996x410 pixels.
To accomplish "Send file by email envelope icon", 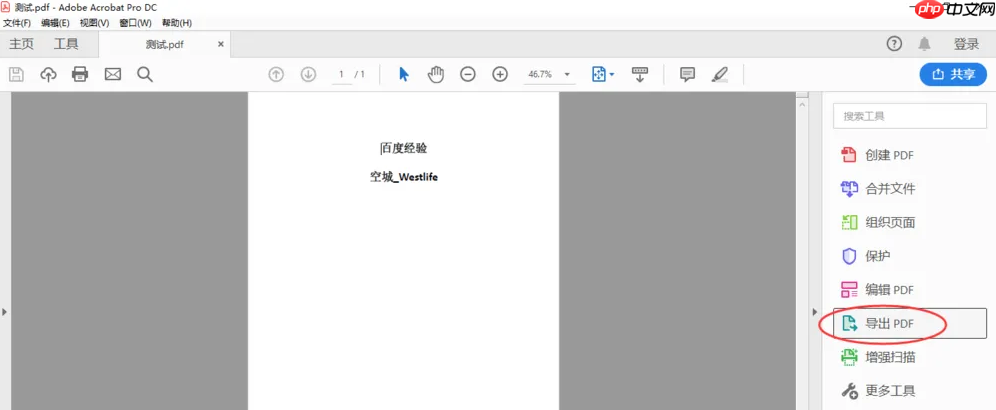I will 112,74.
